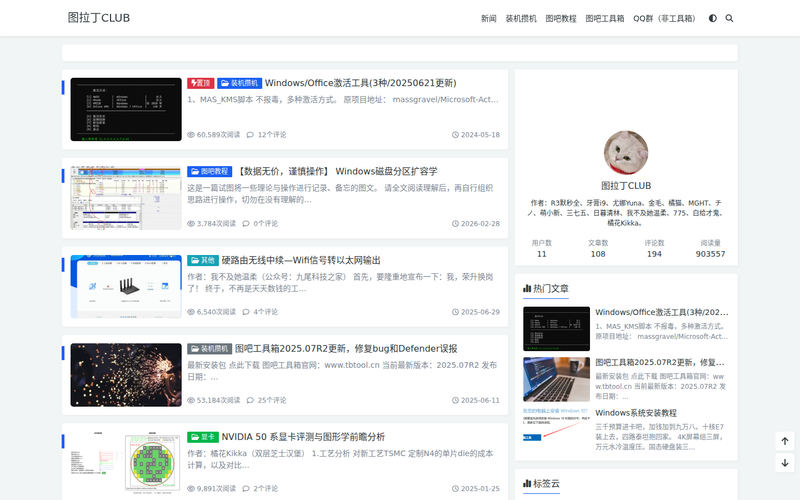Image resolution: width=800 pixels, height=500 pixels.
Task: Click the 12个评论 comment count
Action: tap(266, 135)
